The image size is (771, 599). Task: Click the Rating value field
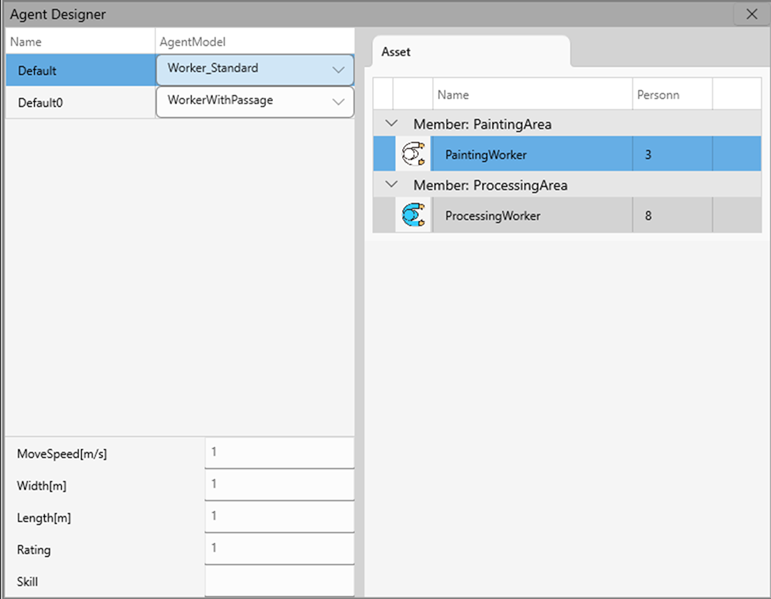pyautogui.click(x=279, y=549)
